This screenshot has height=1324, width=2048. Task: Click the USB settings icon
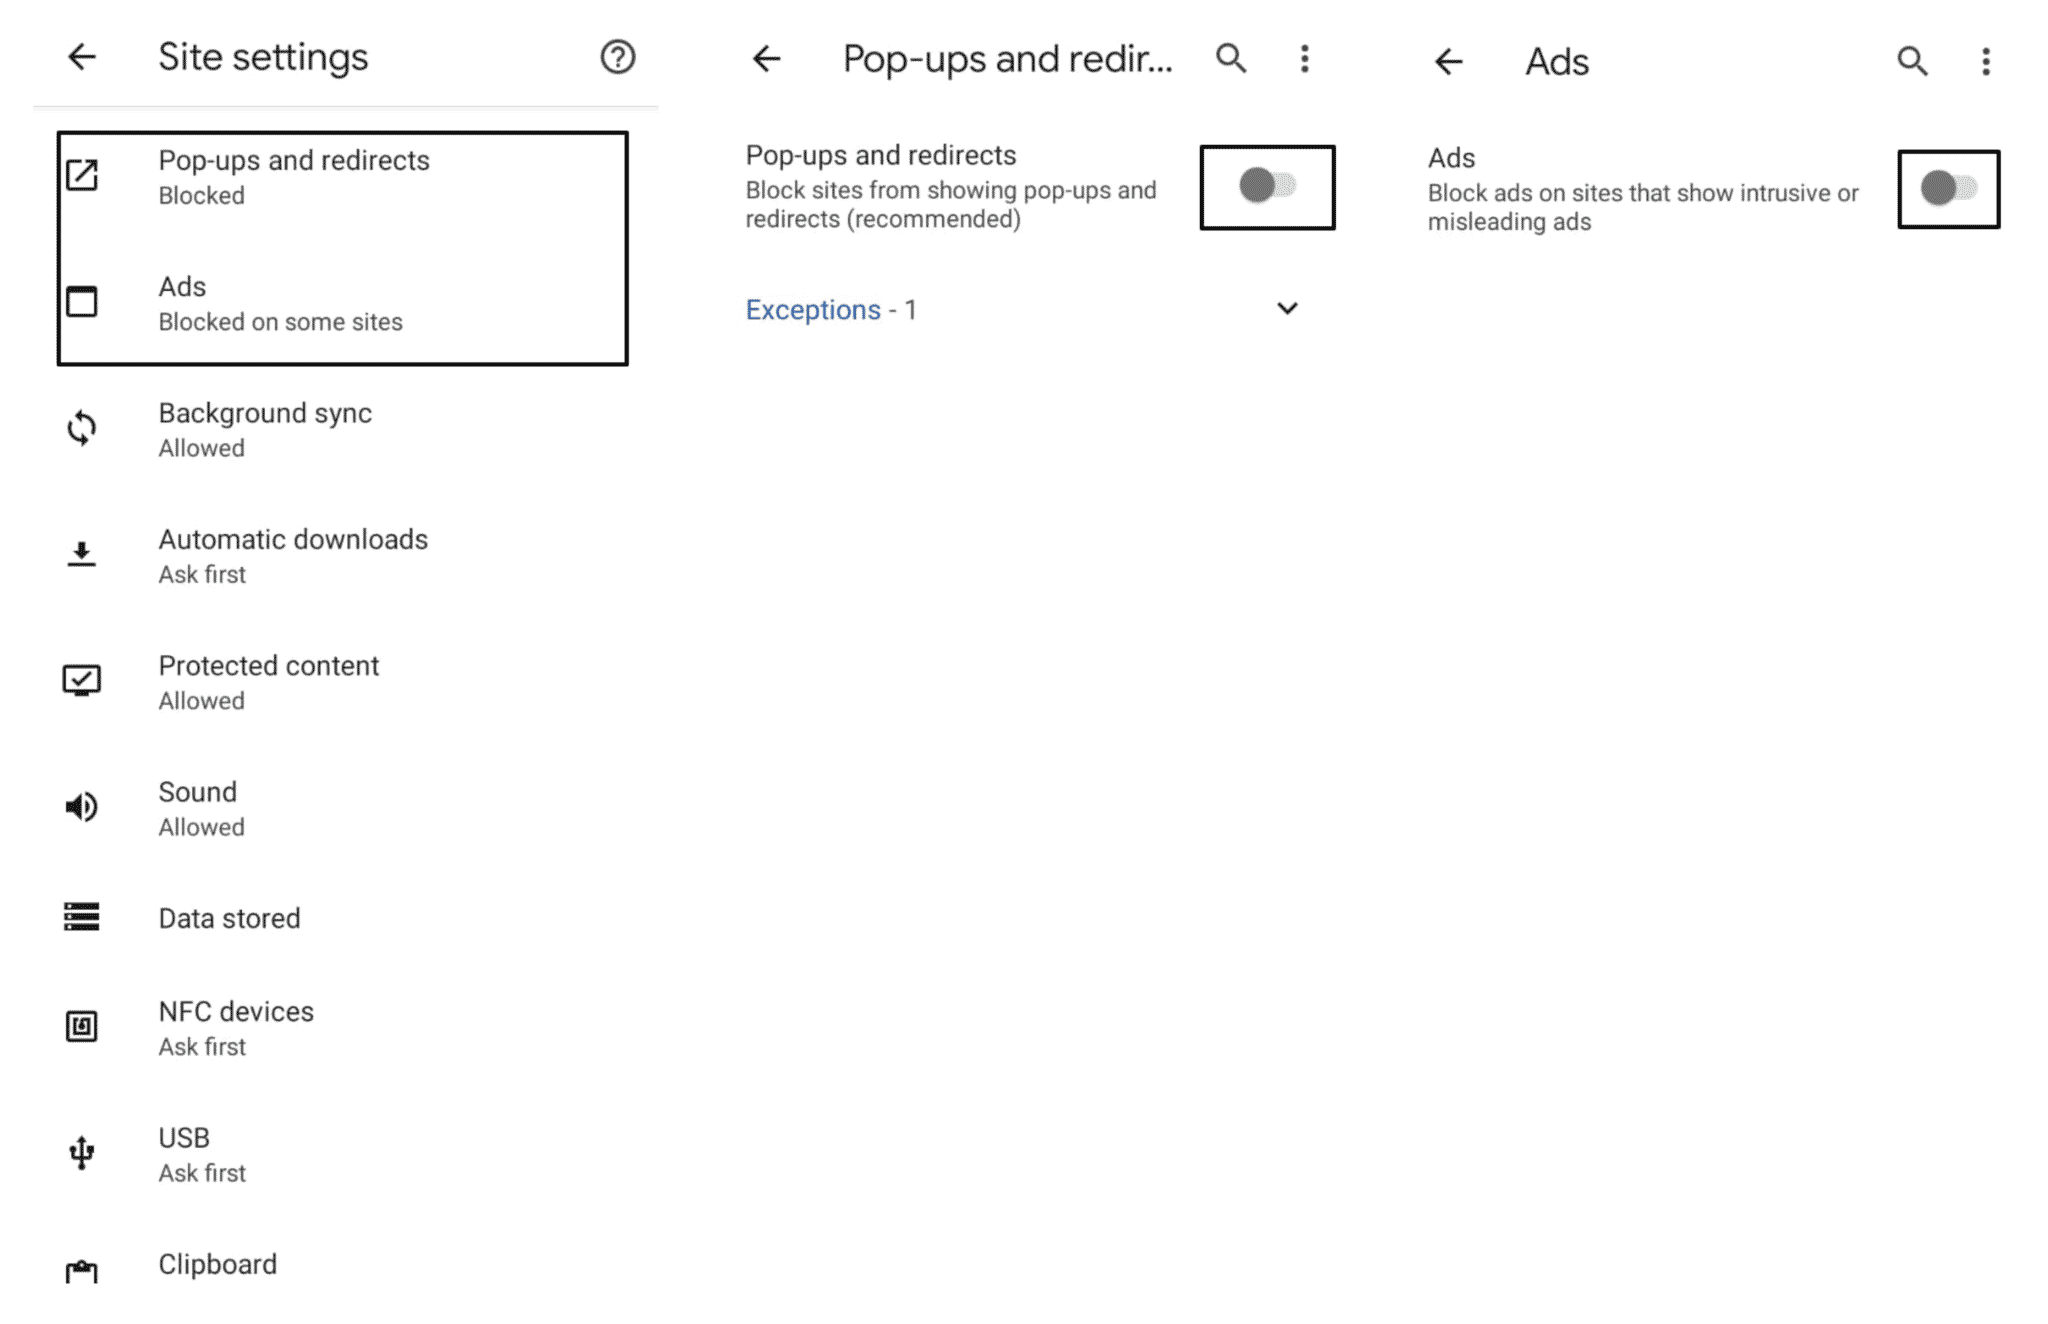[81, 1152]
